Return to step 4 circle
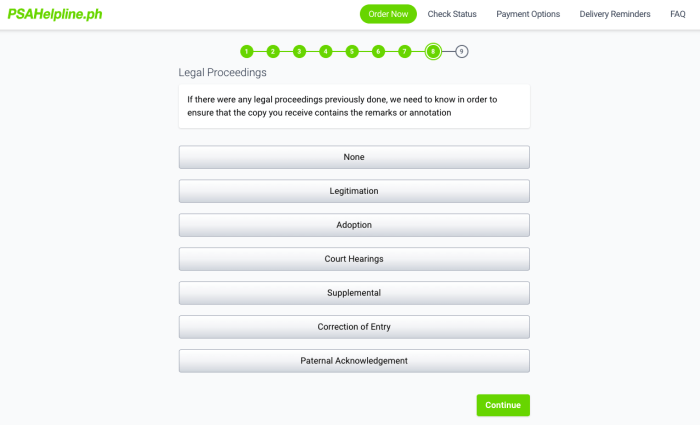Viewport: 700px width, 425px height. 326,51
